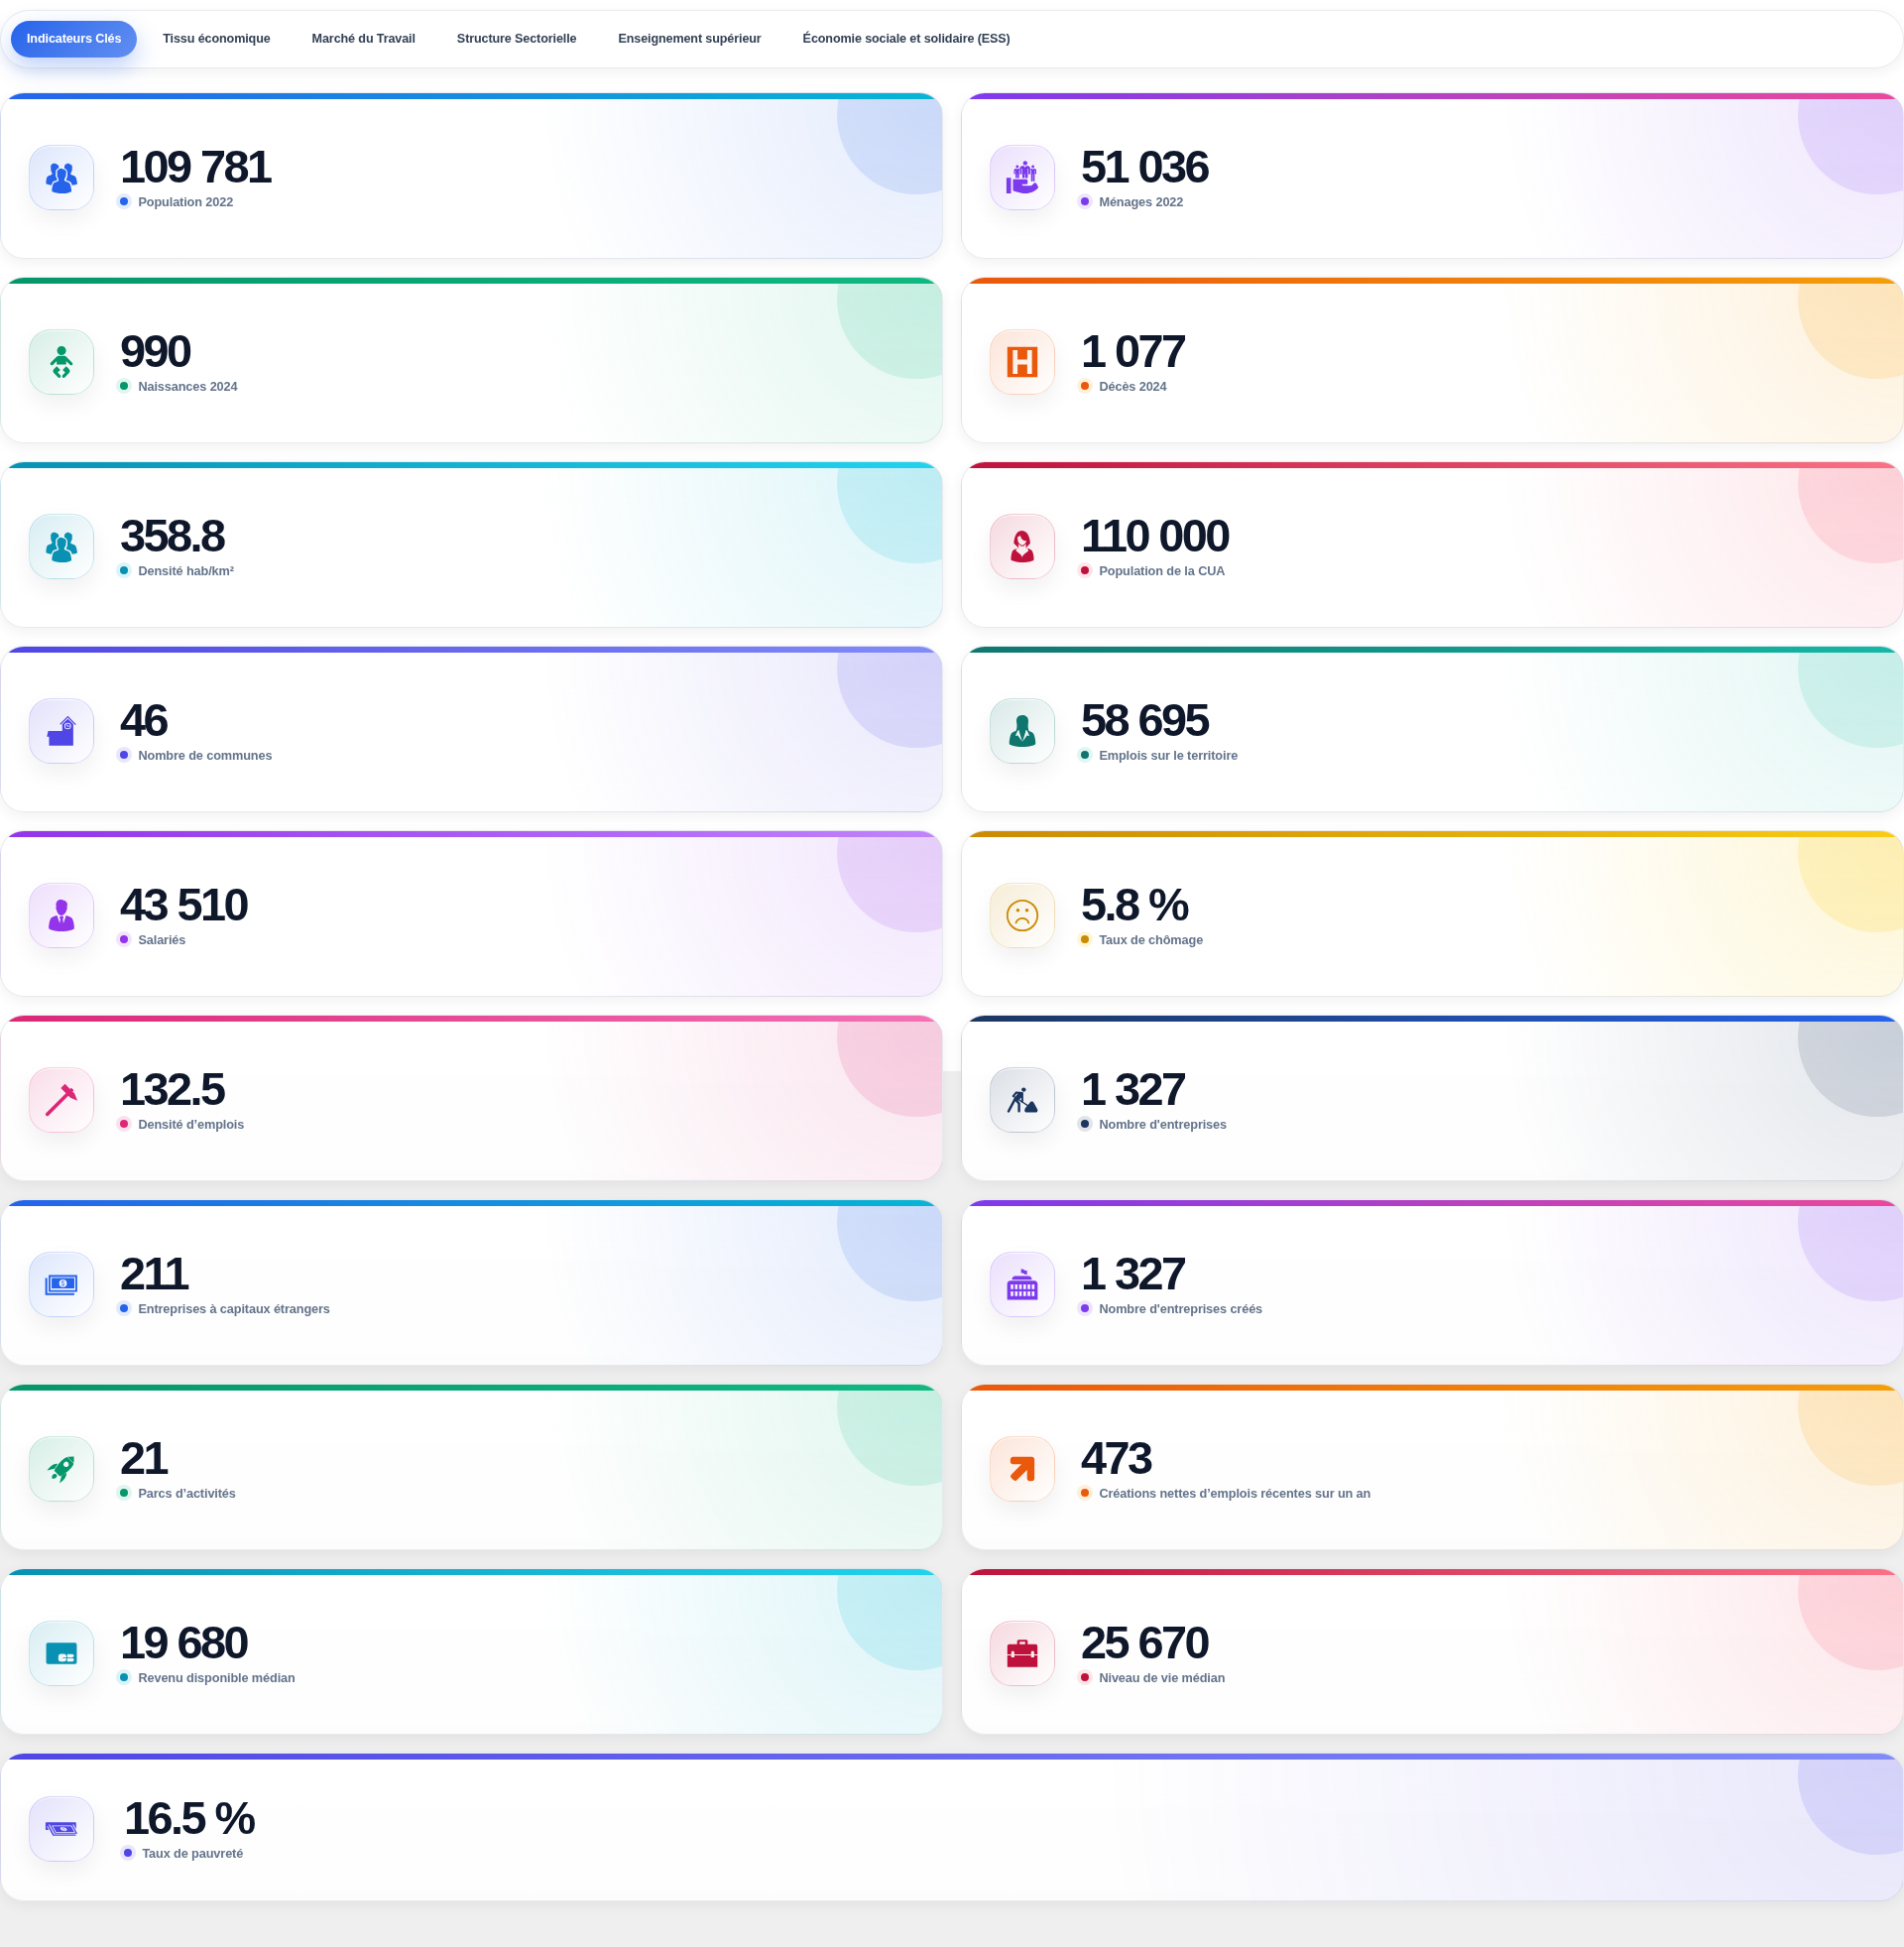Go to the Enseignement supérieur tab
The height and width of the screenshot is (1947, 1904).
(x=689, y=39)
